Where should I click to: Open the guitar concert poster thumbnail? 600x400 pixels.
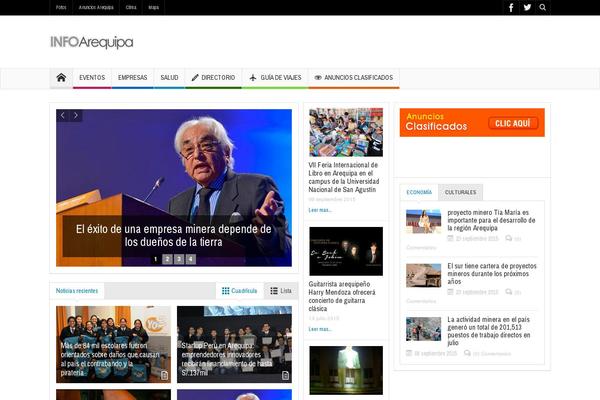point(346,251)
